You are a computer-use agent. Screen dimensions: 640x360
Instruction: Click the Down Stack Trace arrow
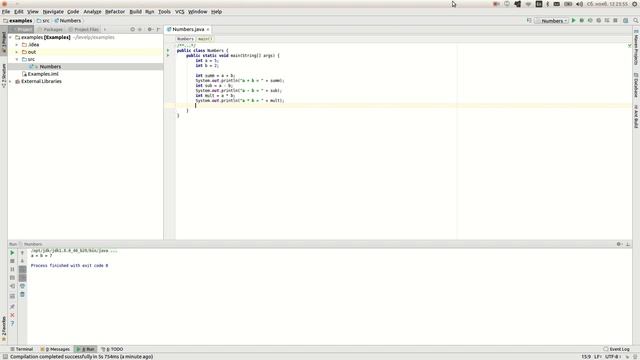22,261
